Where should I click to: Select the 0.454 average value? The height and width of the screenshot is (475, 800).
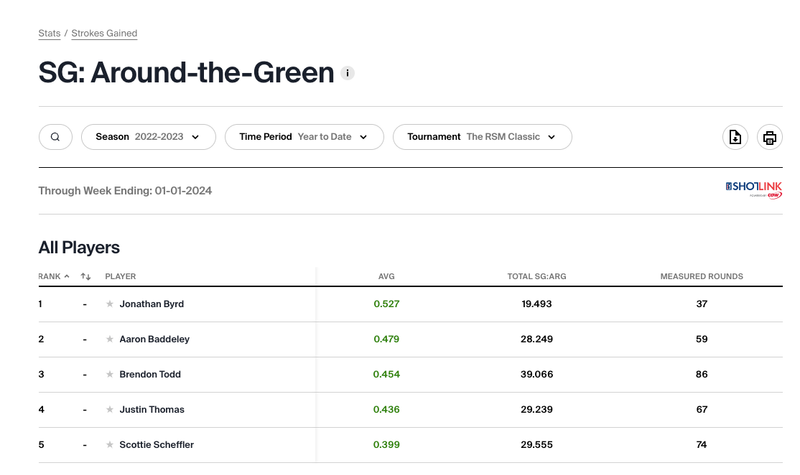click(386, 374)
